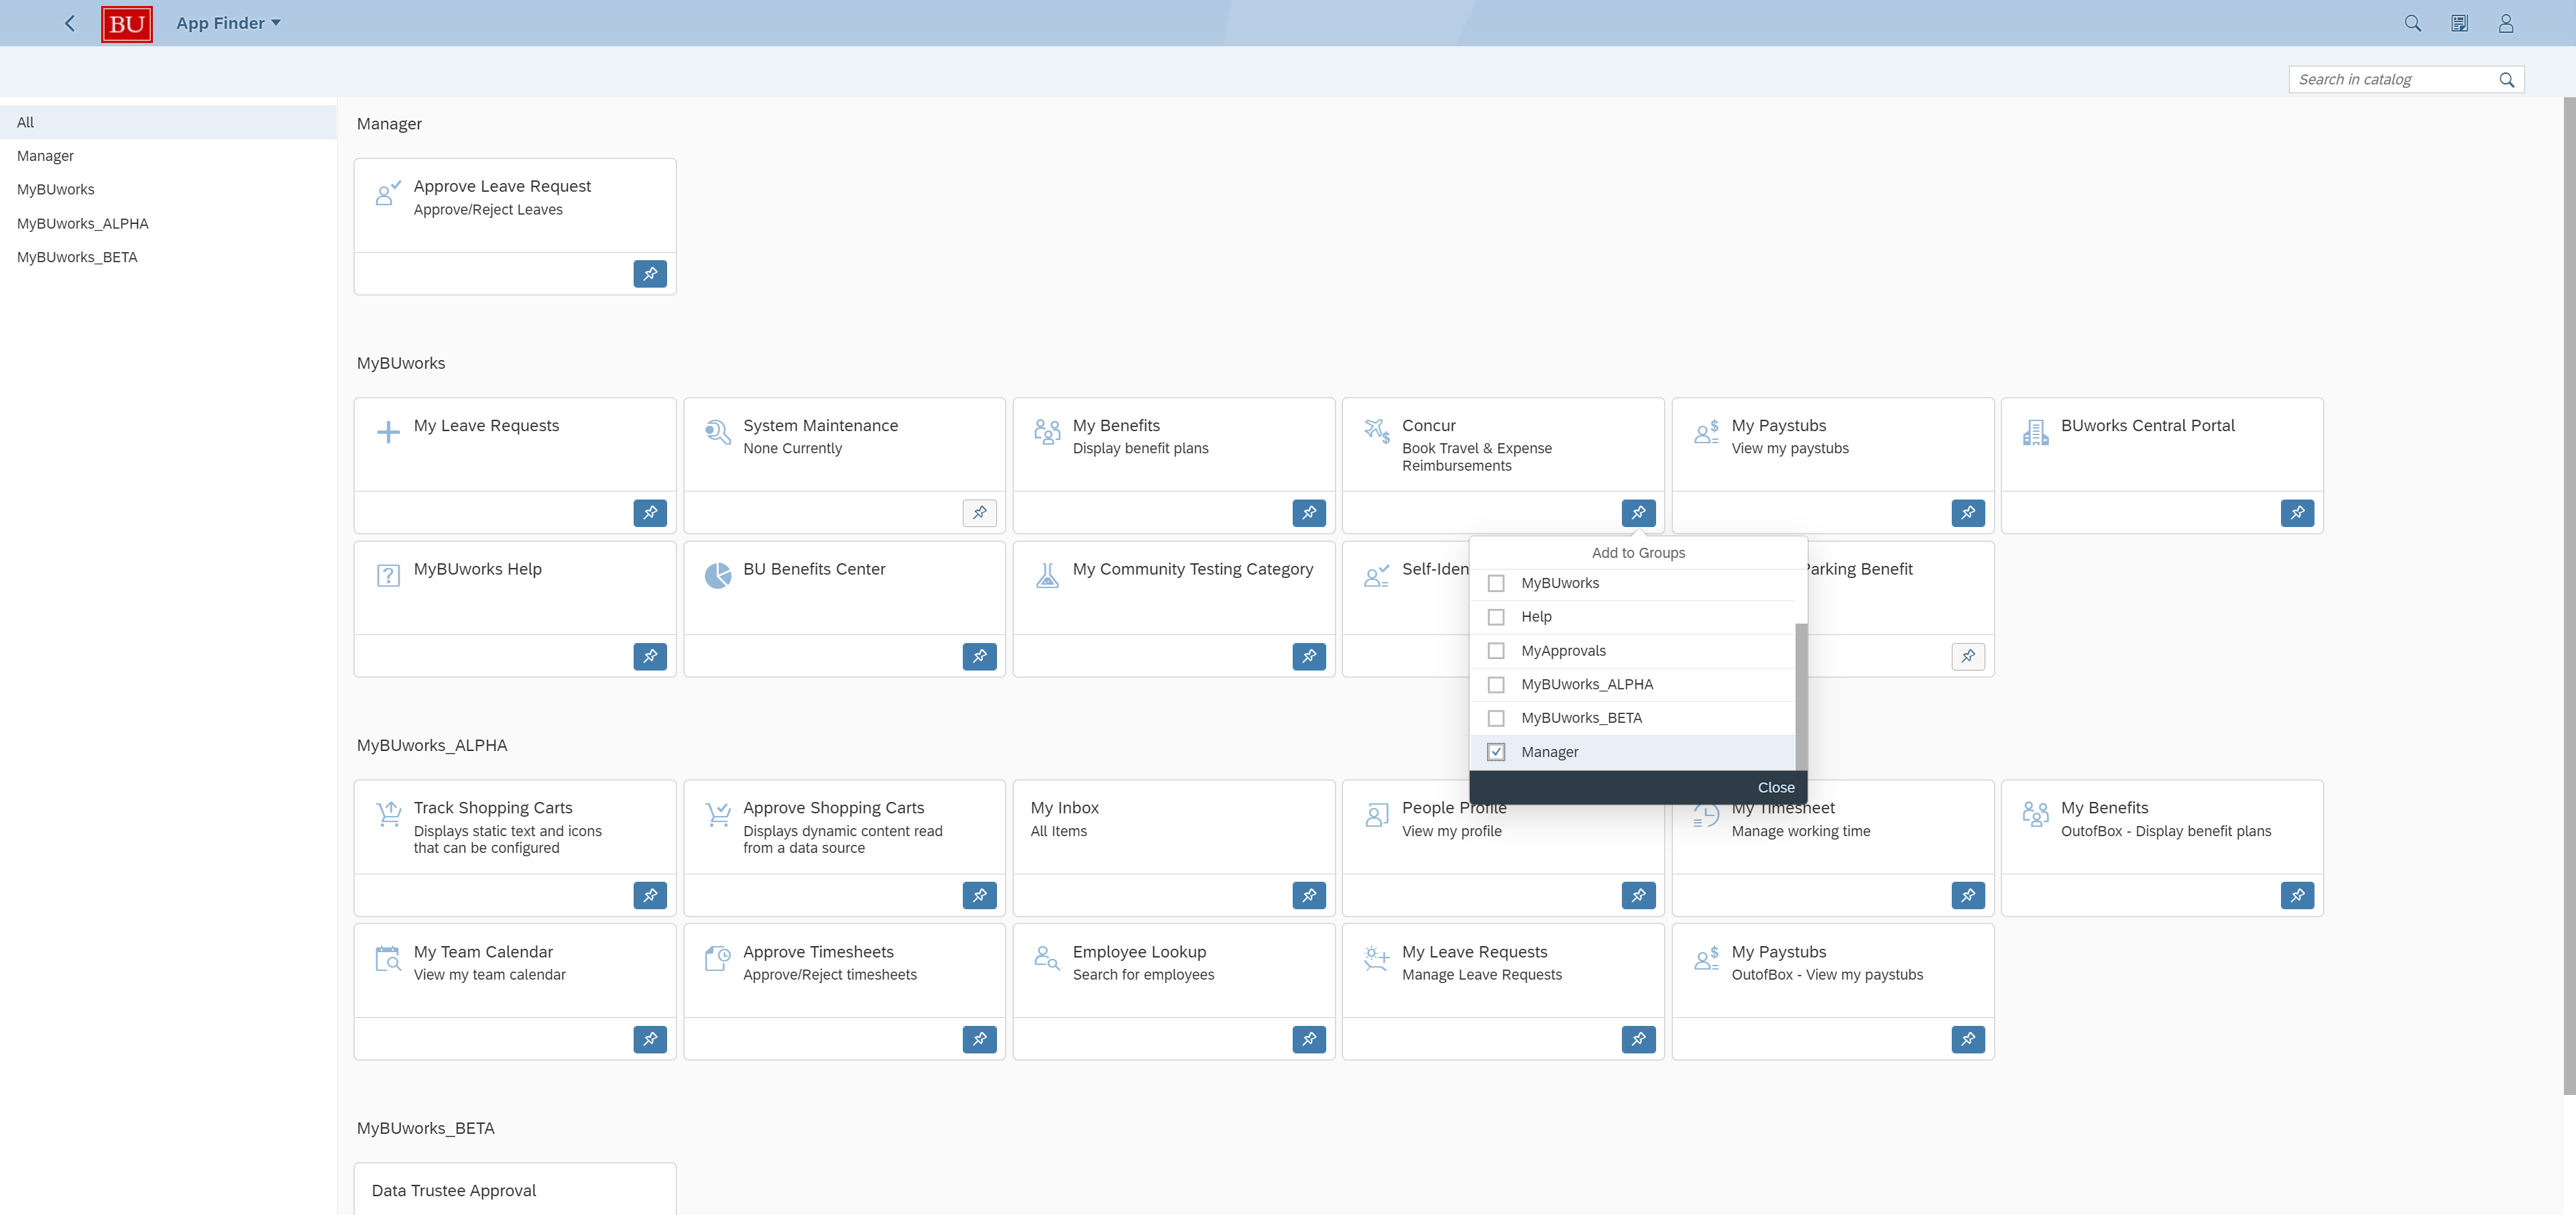Open the user profile icon
The width and height of the screenshot is (2576, 1215).
click(x=2505, y=23)
